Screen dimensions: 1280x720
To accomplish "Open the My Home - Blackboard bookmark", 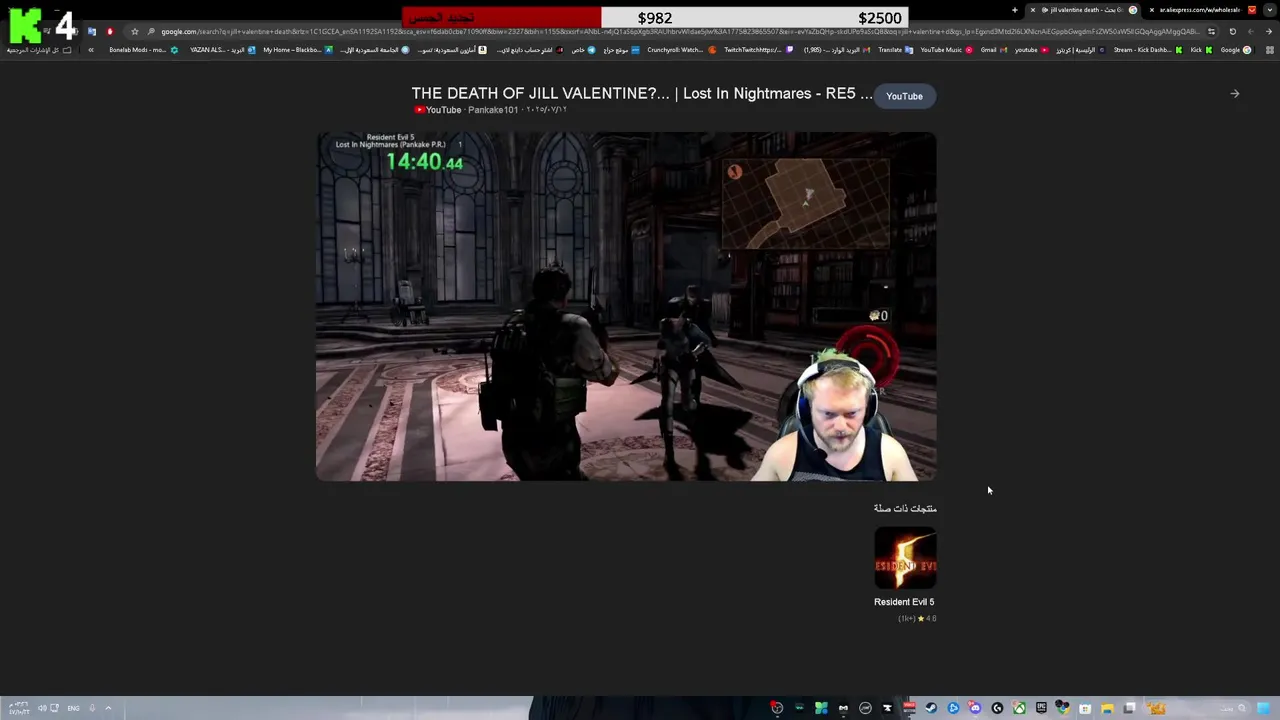I will tap(297, 50).
